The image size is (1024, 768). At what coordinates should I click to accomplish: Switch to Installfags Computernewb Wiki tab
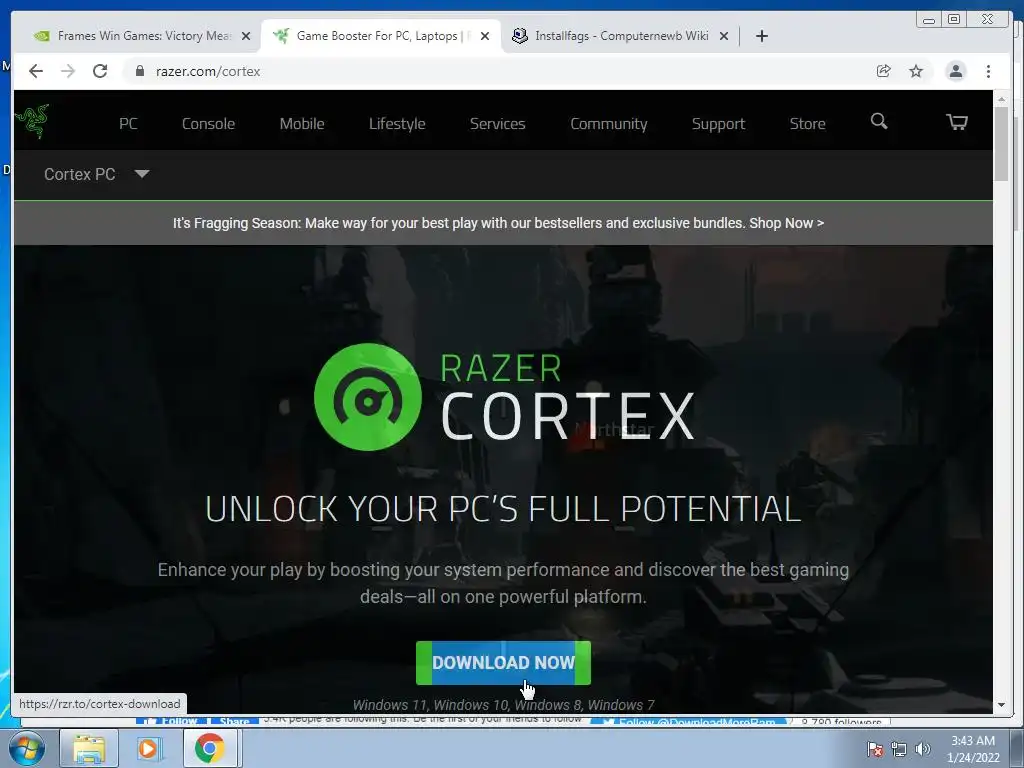pyautogui.click(x=621, y=36)
